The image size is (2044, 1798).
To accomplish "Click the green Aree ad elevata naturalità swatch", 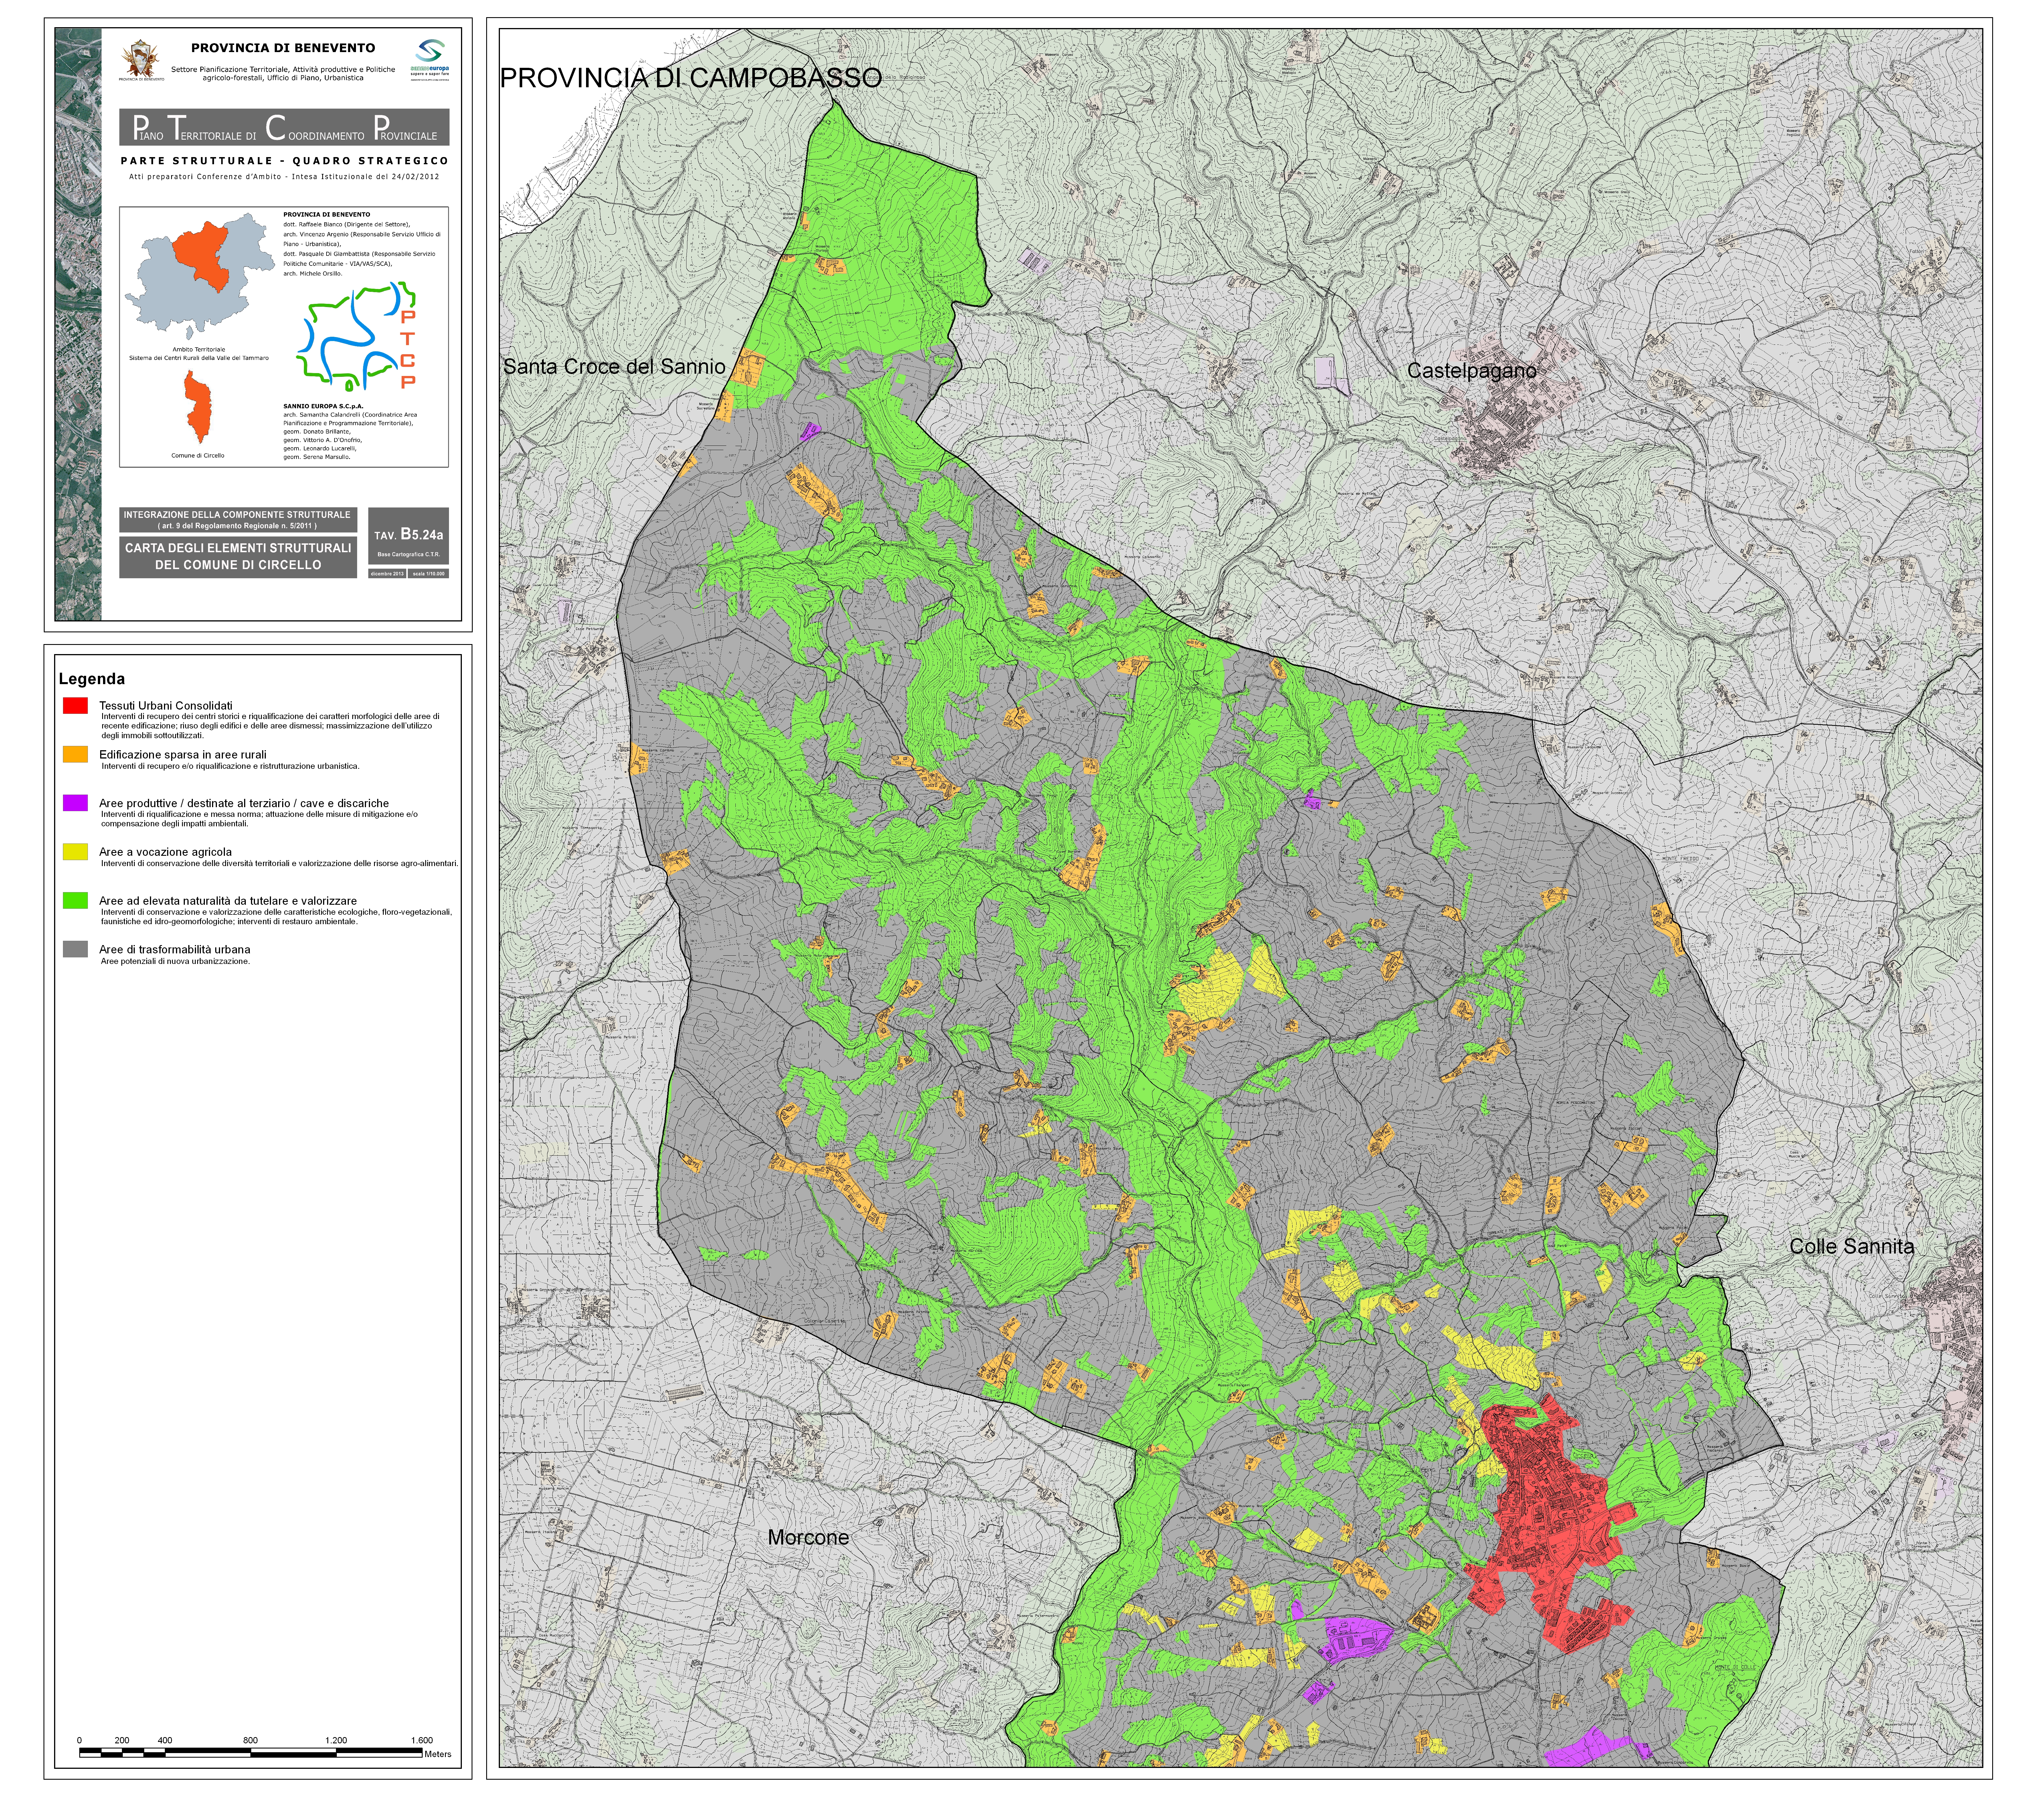I will (75, 901).
